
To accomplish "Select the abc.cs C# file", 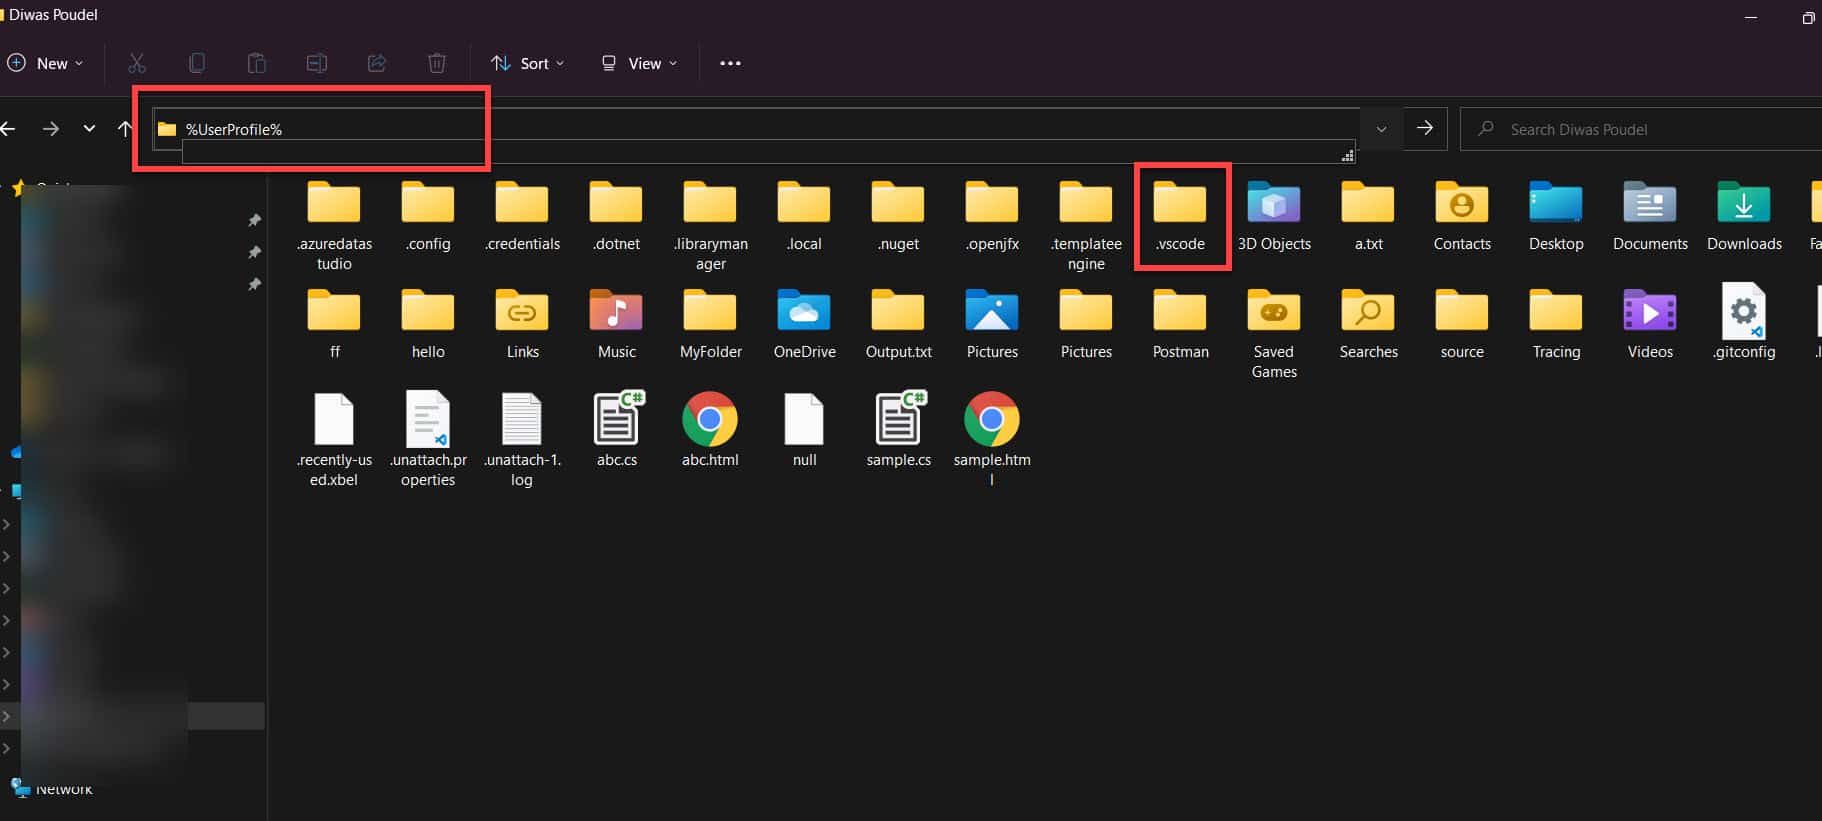I will pos(617,430).
